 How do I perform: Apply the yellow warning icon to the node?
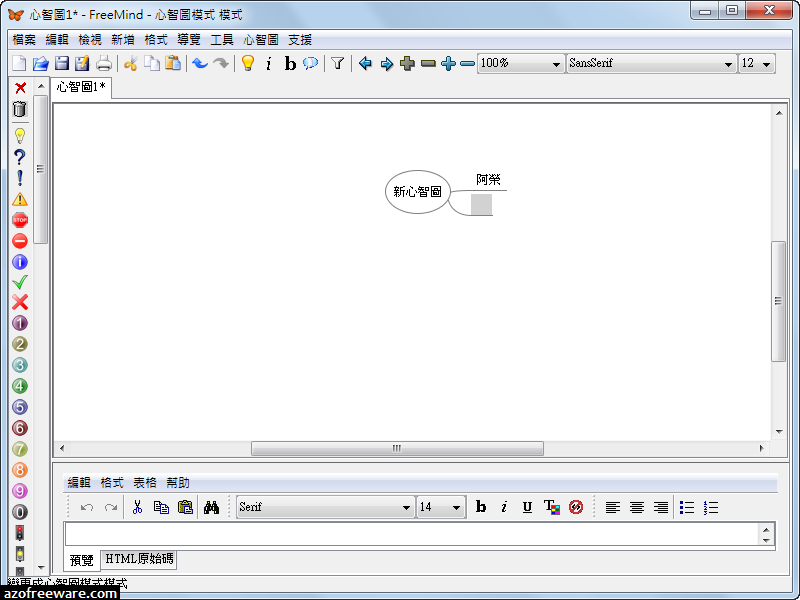pyautogui.click(x=22, y=198)
